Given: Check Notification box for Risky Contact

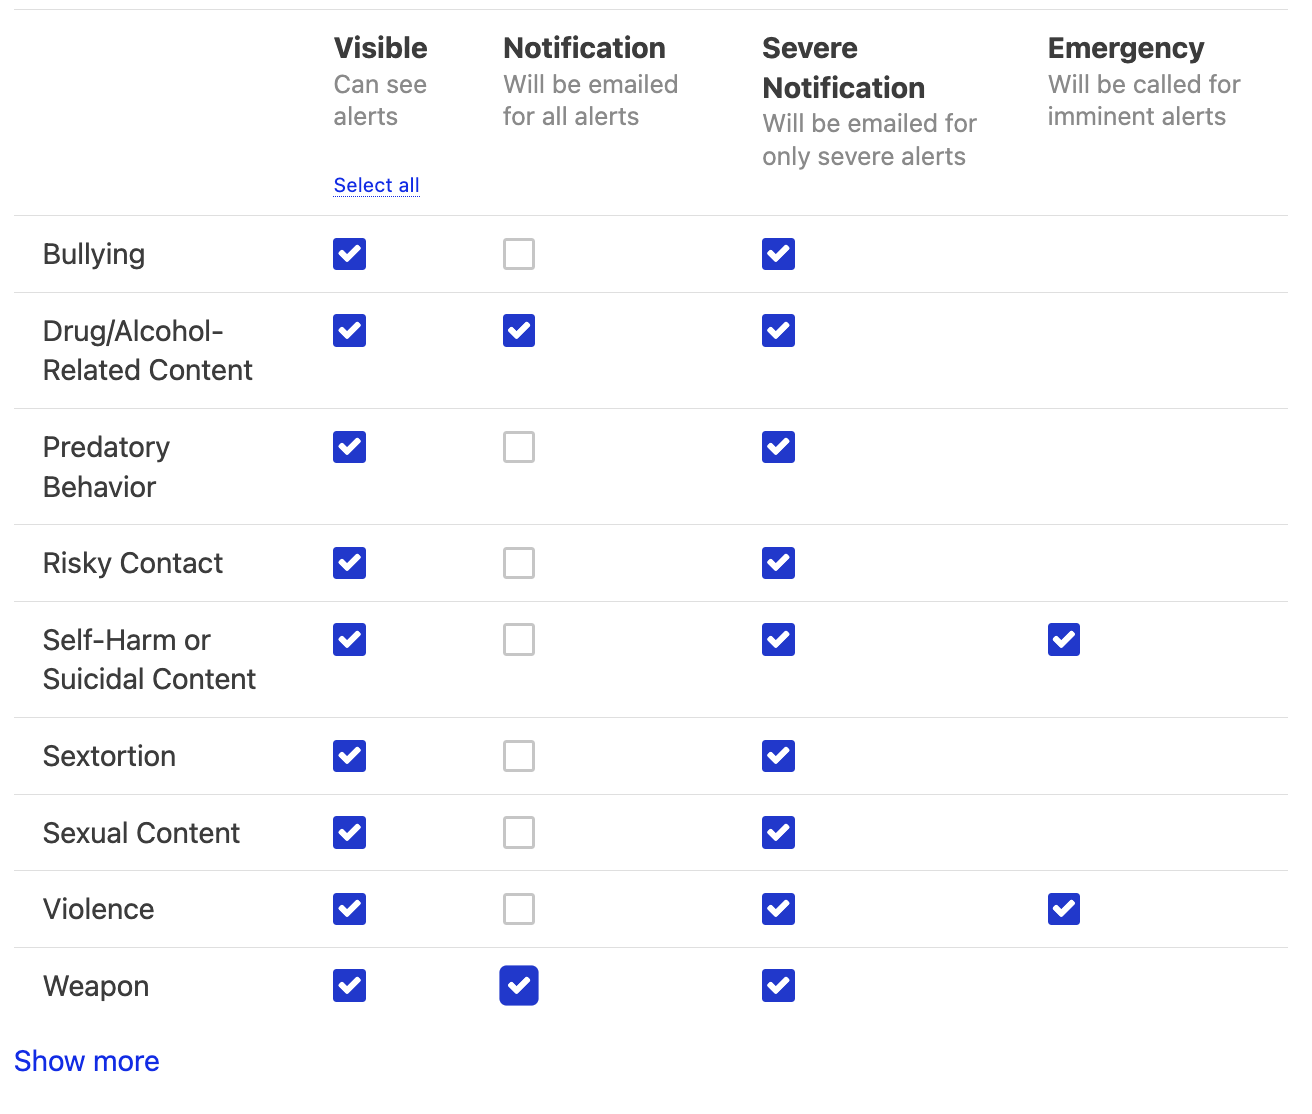Looking at the screenshot, I should [x=519, y=563].
